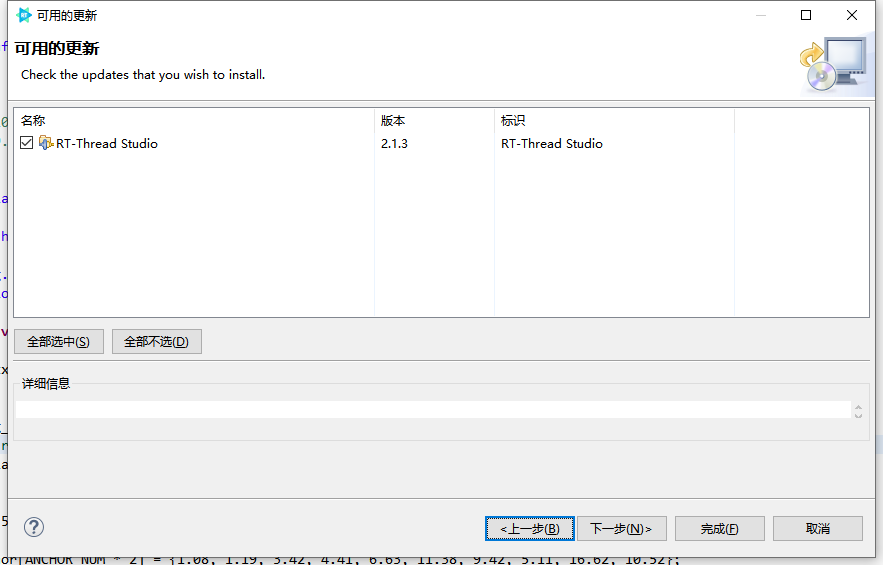Viewport: 883px width, 565px height.
Task: Click the 全部不选(D) button
Action: pos(157,341)
